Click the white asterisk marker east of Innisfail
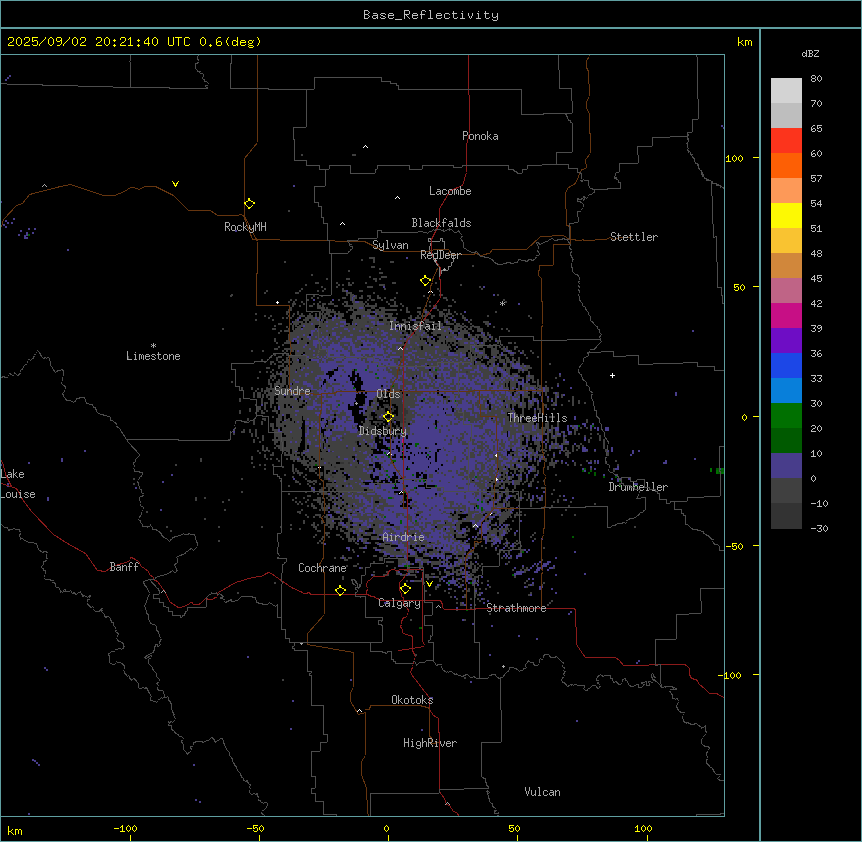862x842 pixels. point(502,303)
